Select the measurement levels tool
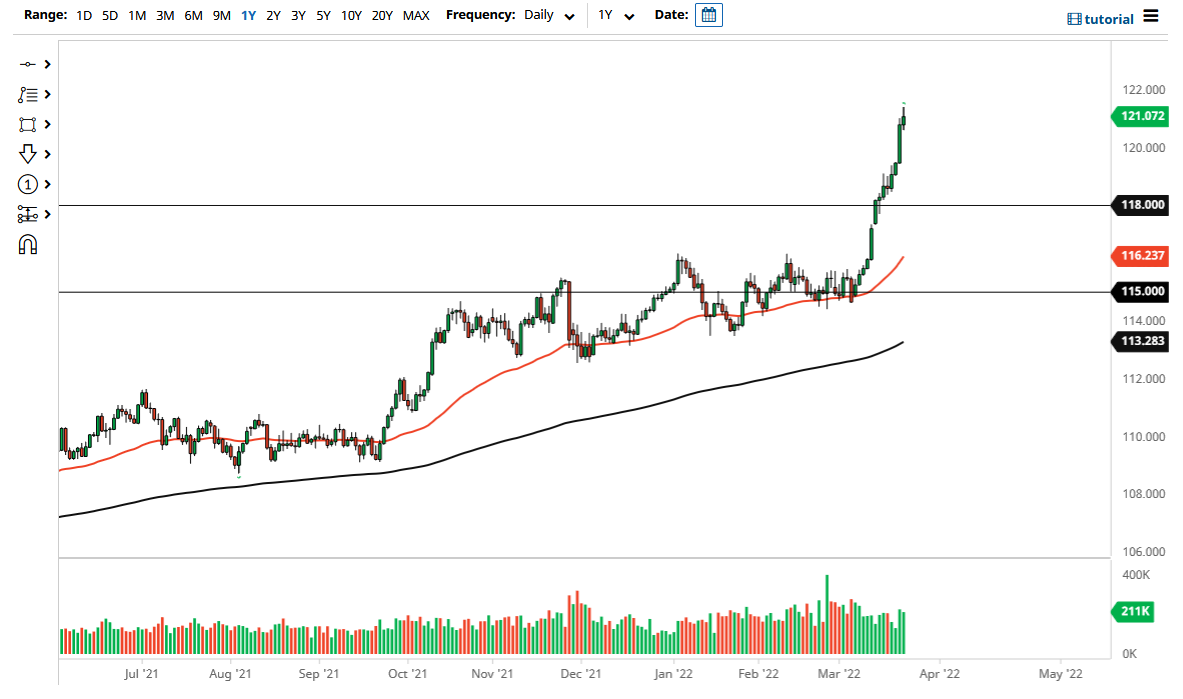Image resolution: width=1183 pixels, height=699 pixels. point(28,214)
